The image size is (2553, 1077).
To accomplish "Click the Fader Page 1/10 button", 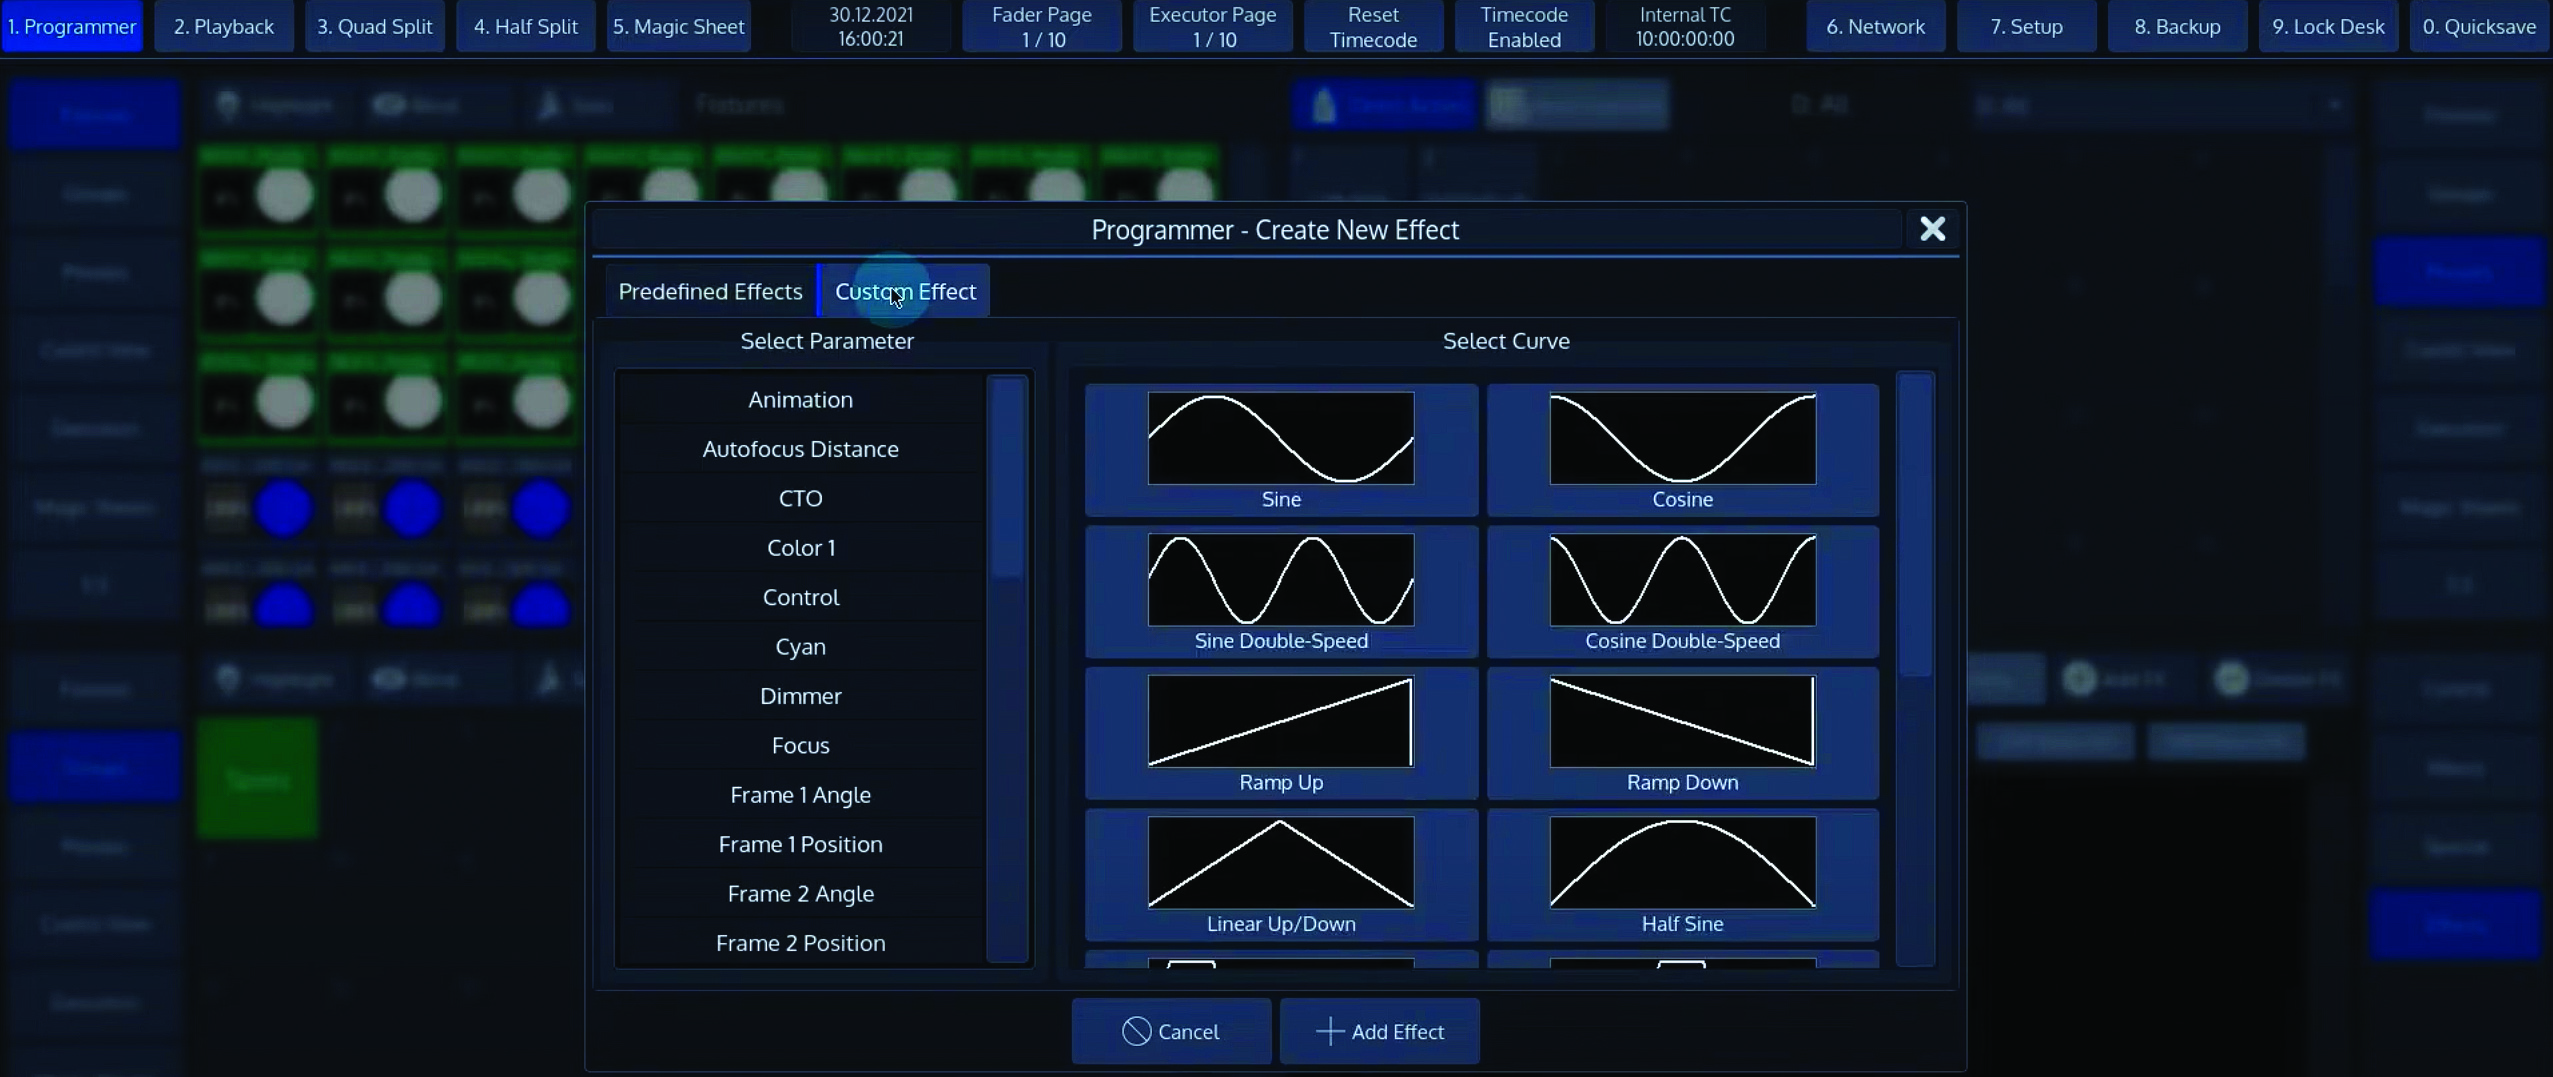I will pyautogui.click(x=1042, y=26).
